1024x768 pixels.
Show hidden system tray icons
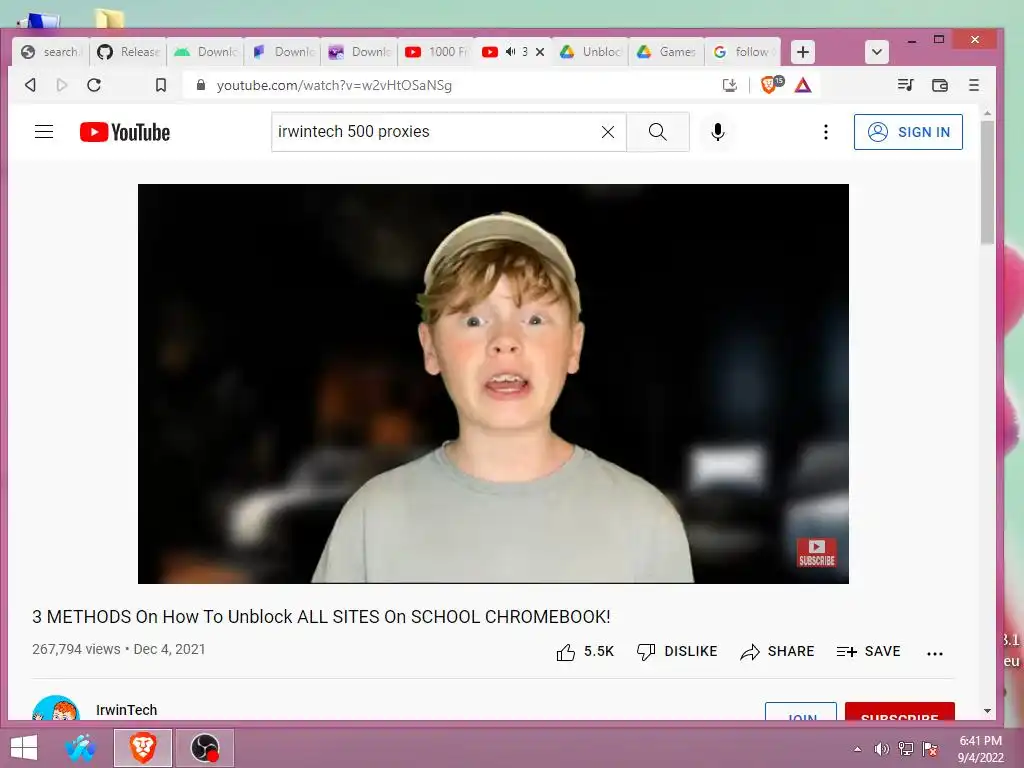click(x=857, y=749)
